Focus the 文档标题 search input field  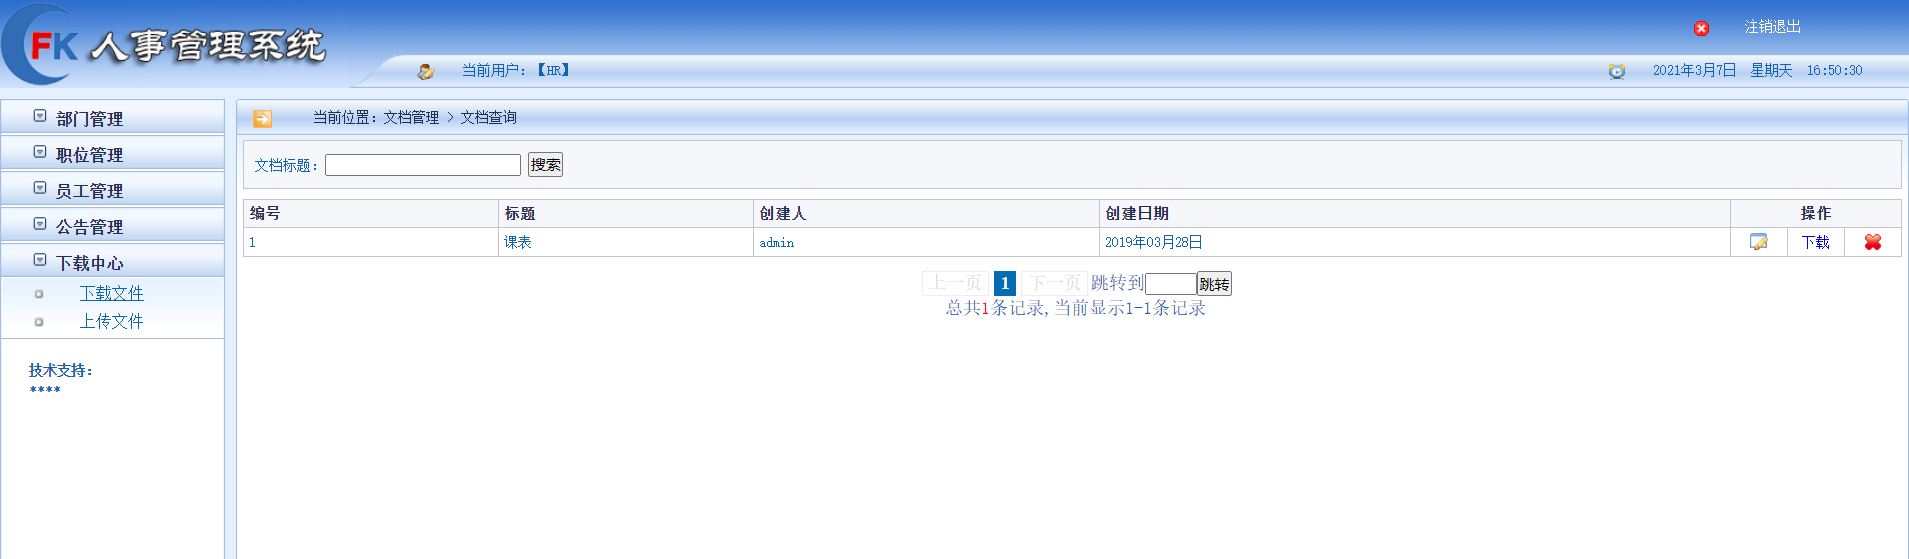pos(423,165)
